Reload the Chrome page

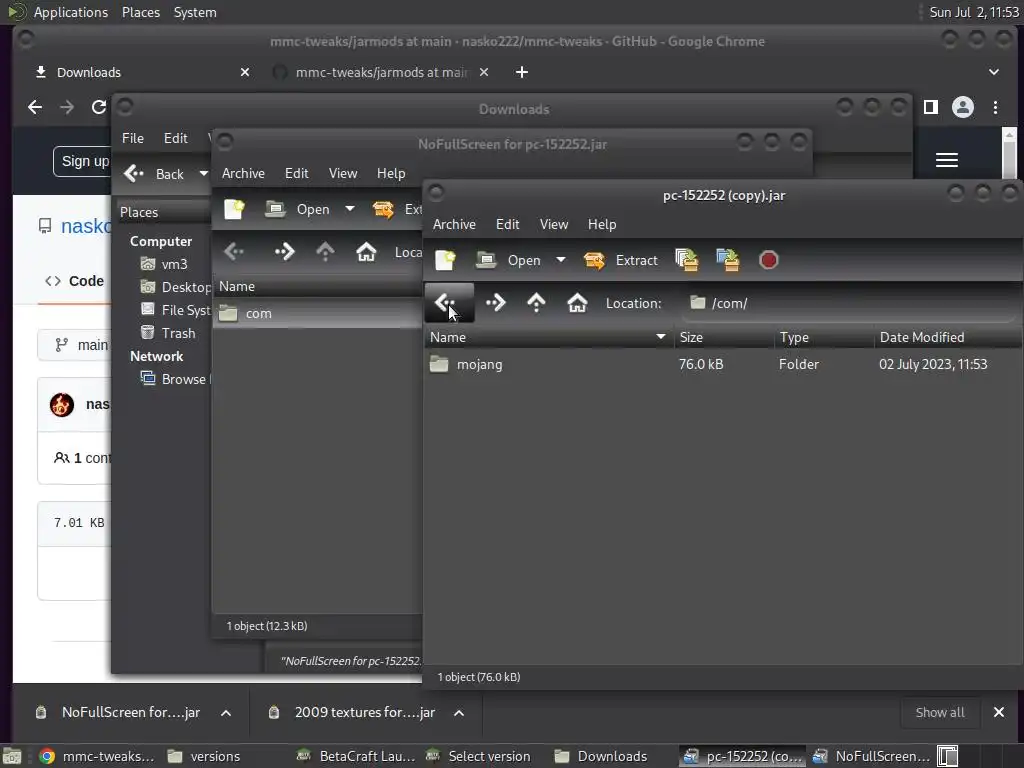(x=99, y=107)
